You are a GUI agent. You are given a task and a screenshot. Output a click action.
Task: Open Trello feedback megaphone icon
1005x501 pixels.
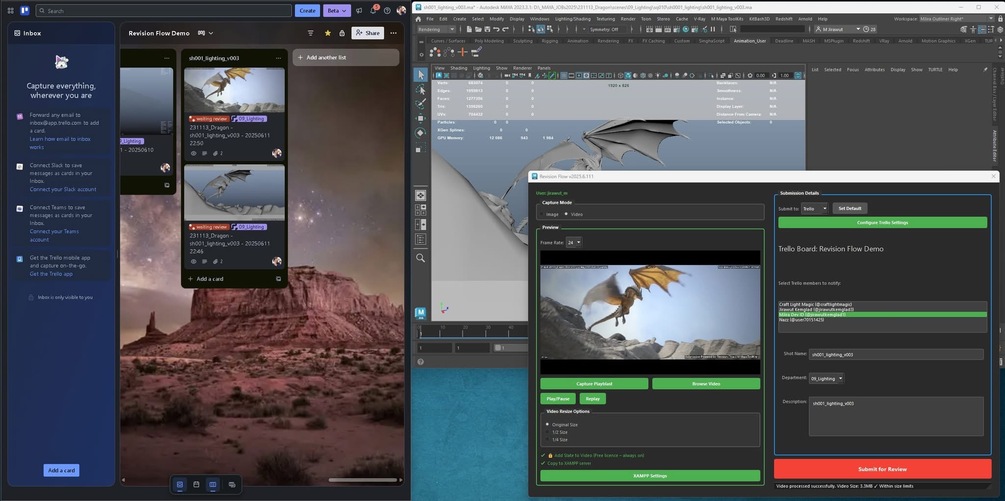coord(360,11)
